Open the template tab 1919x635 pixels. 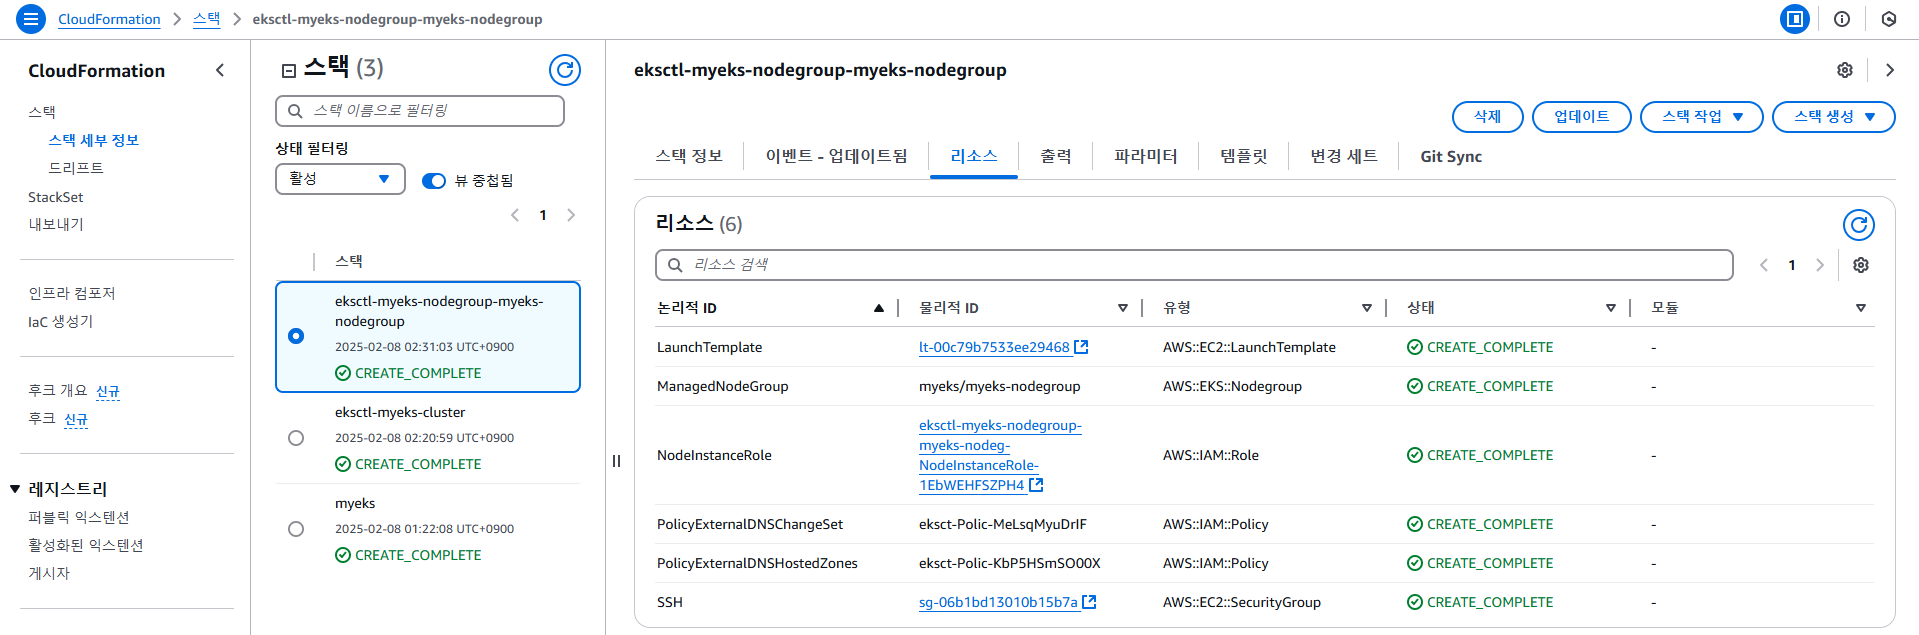[1244, 156]
